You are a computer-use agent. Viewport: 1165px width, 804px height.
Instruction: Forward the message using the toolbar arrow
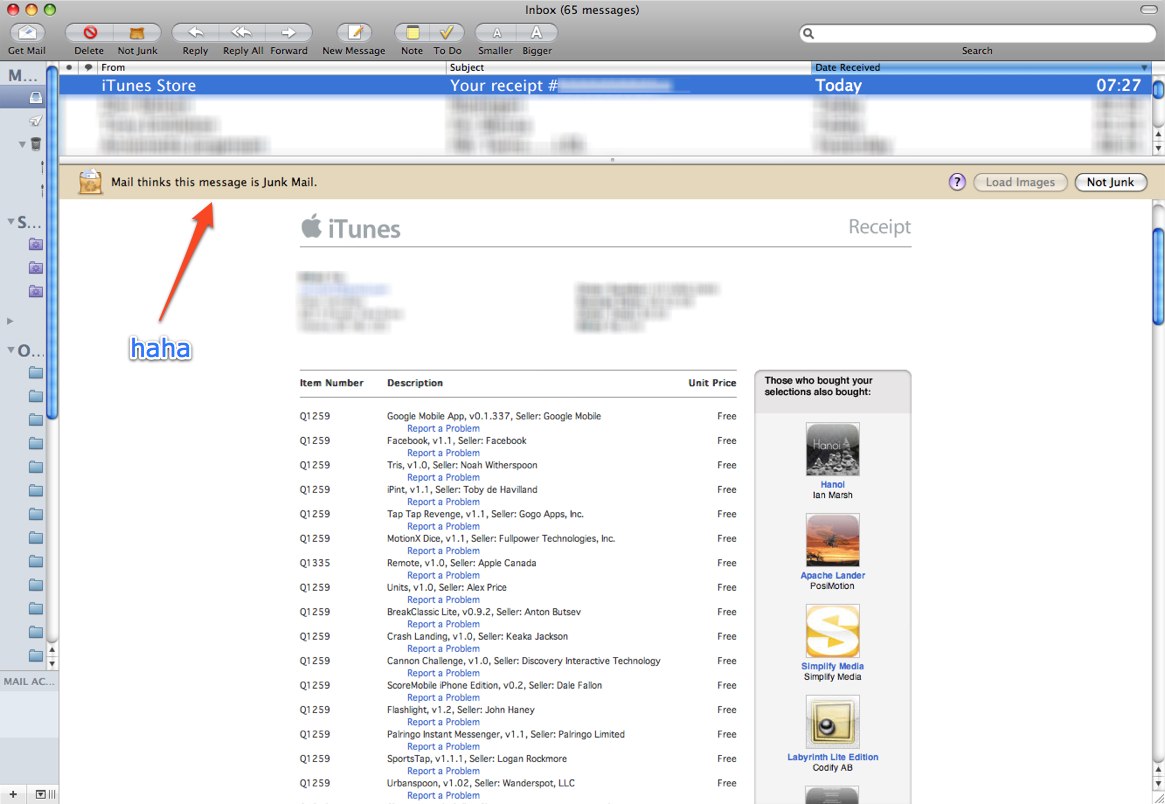289,33
